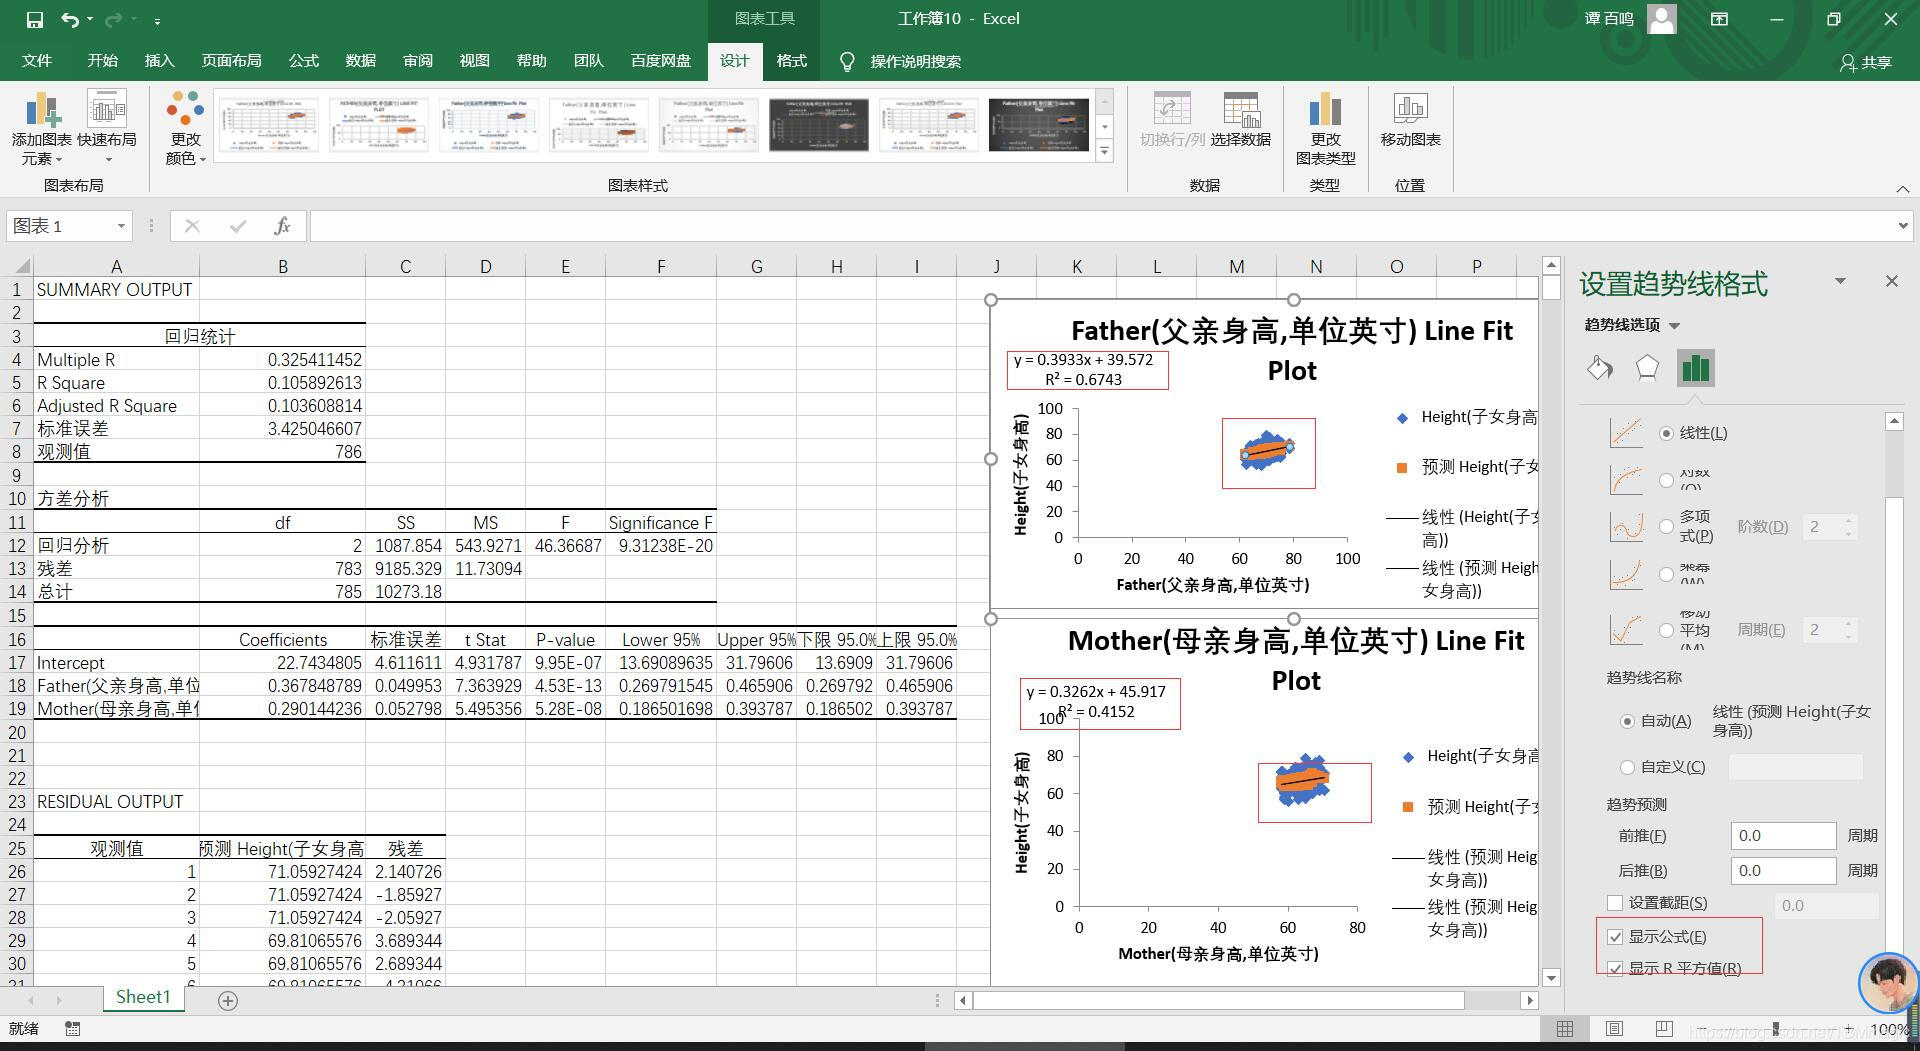Open Change Colors (更改颜色) palette
Viewport: 1920px width, 1051px height.
185,128
